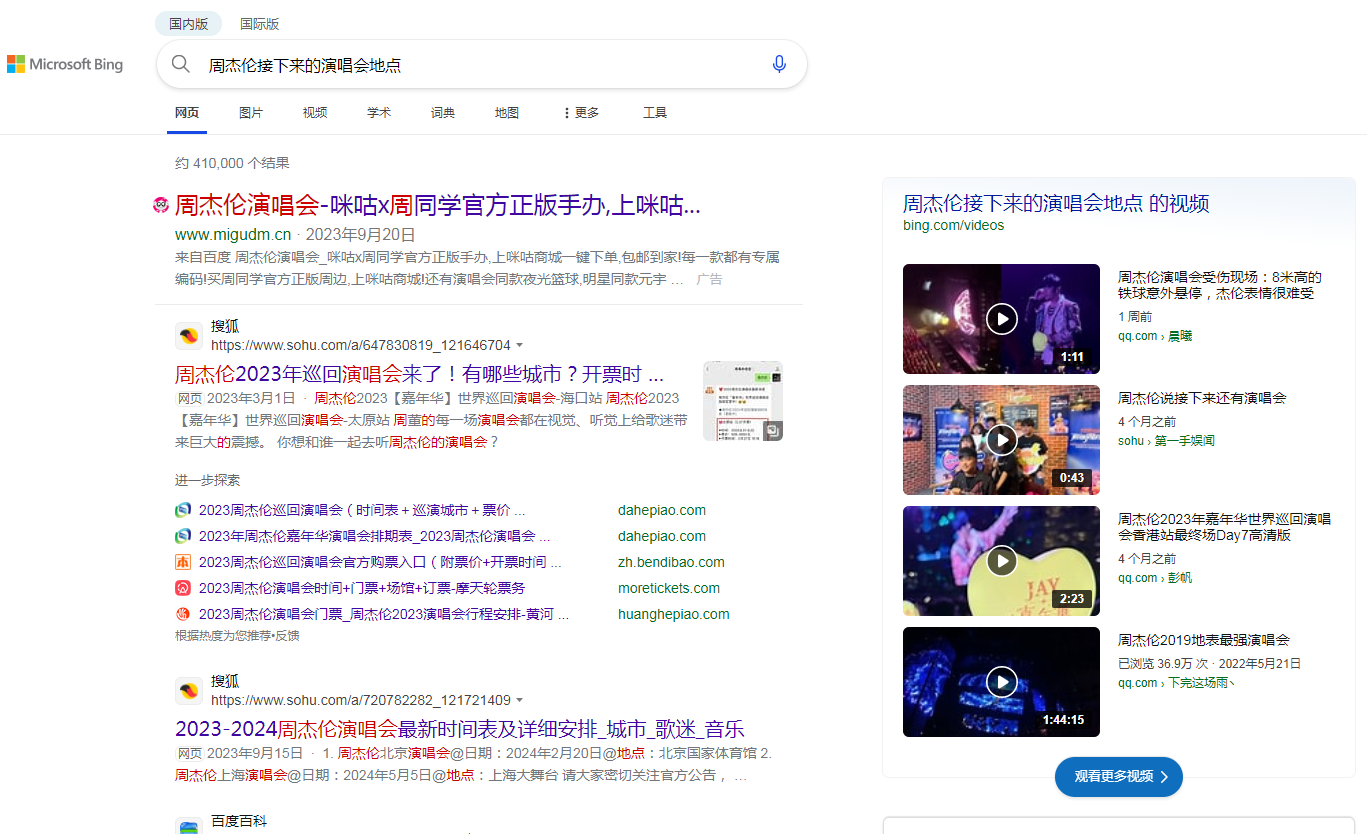The image size is (1367, 834).
Task: Click the moretickets.com red favicon
Action: click(x=183, y=587)
